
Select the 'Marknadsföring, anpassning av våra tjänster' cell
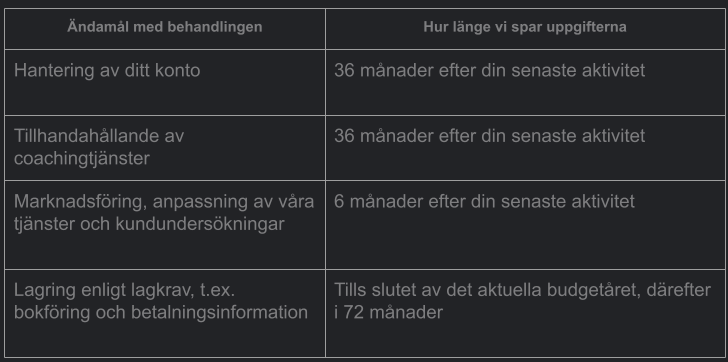tap(165, 225)
